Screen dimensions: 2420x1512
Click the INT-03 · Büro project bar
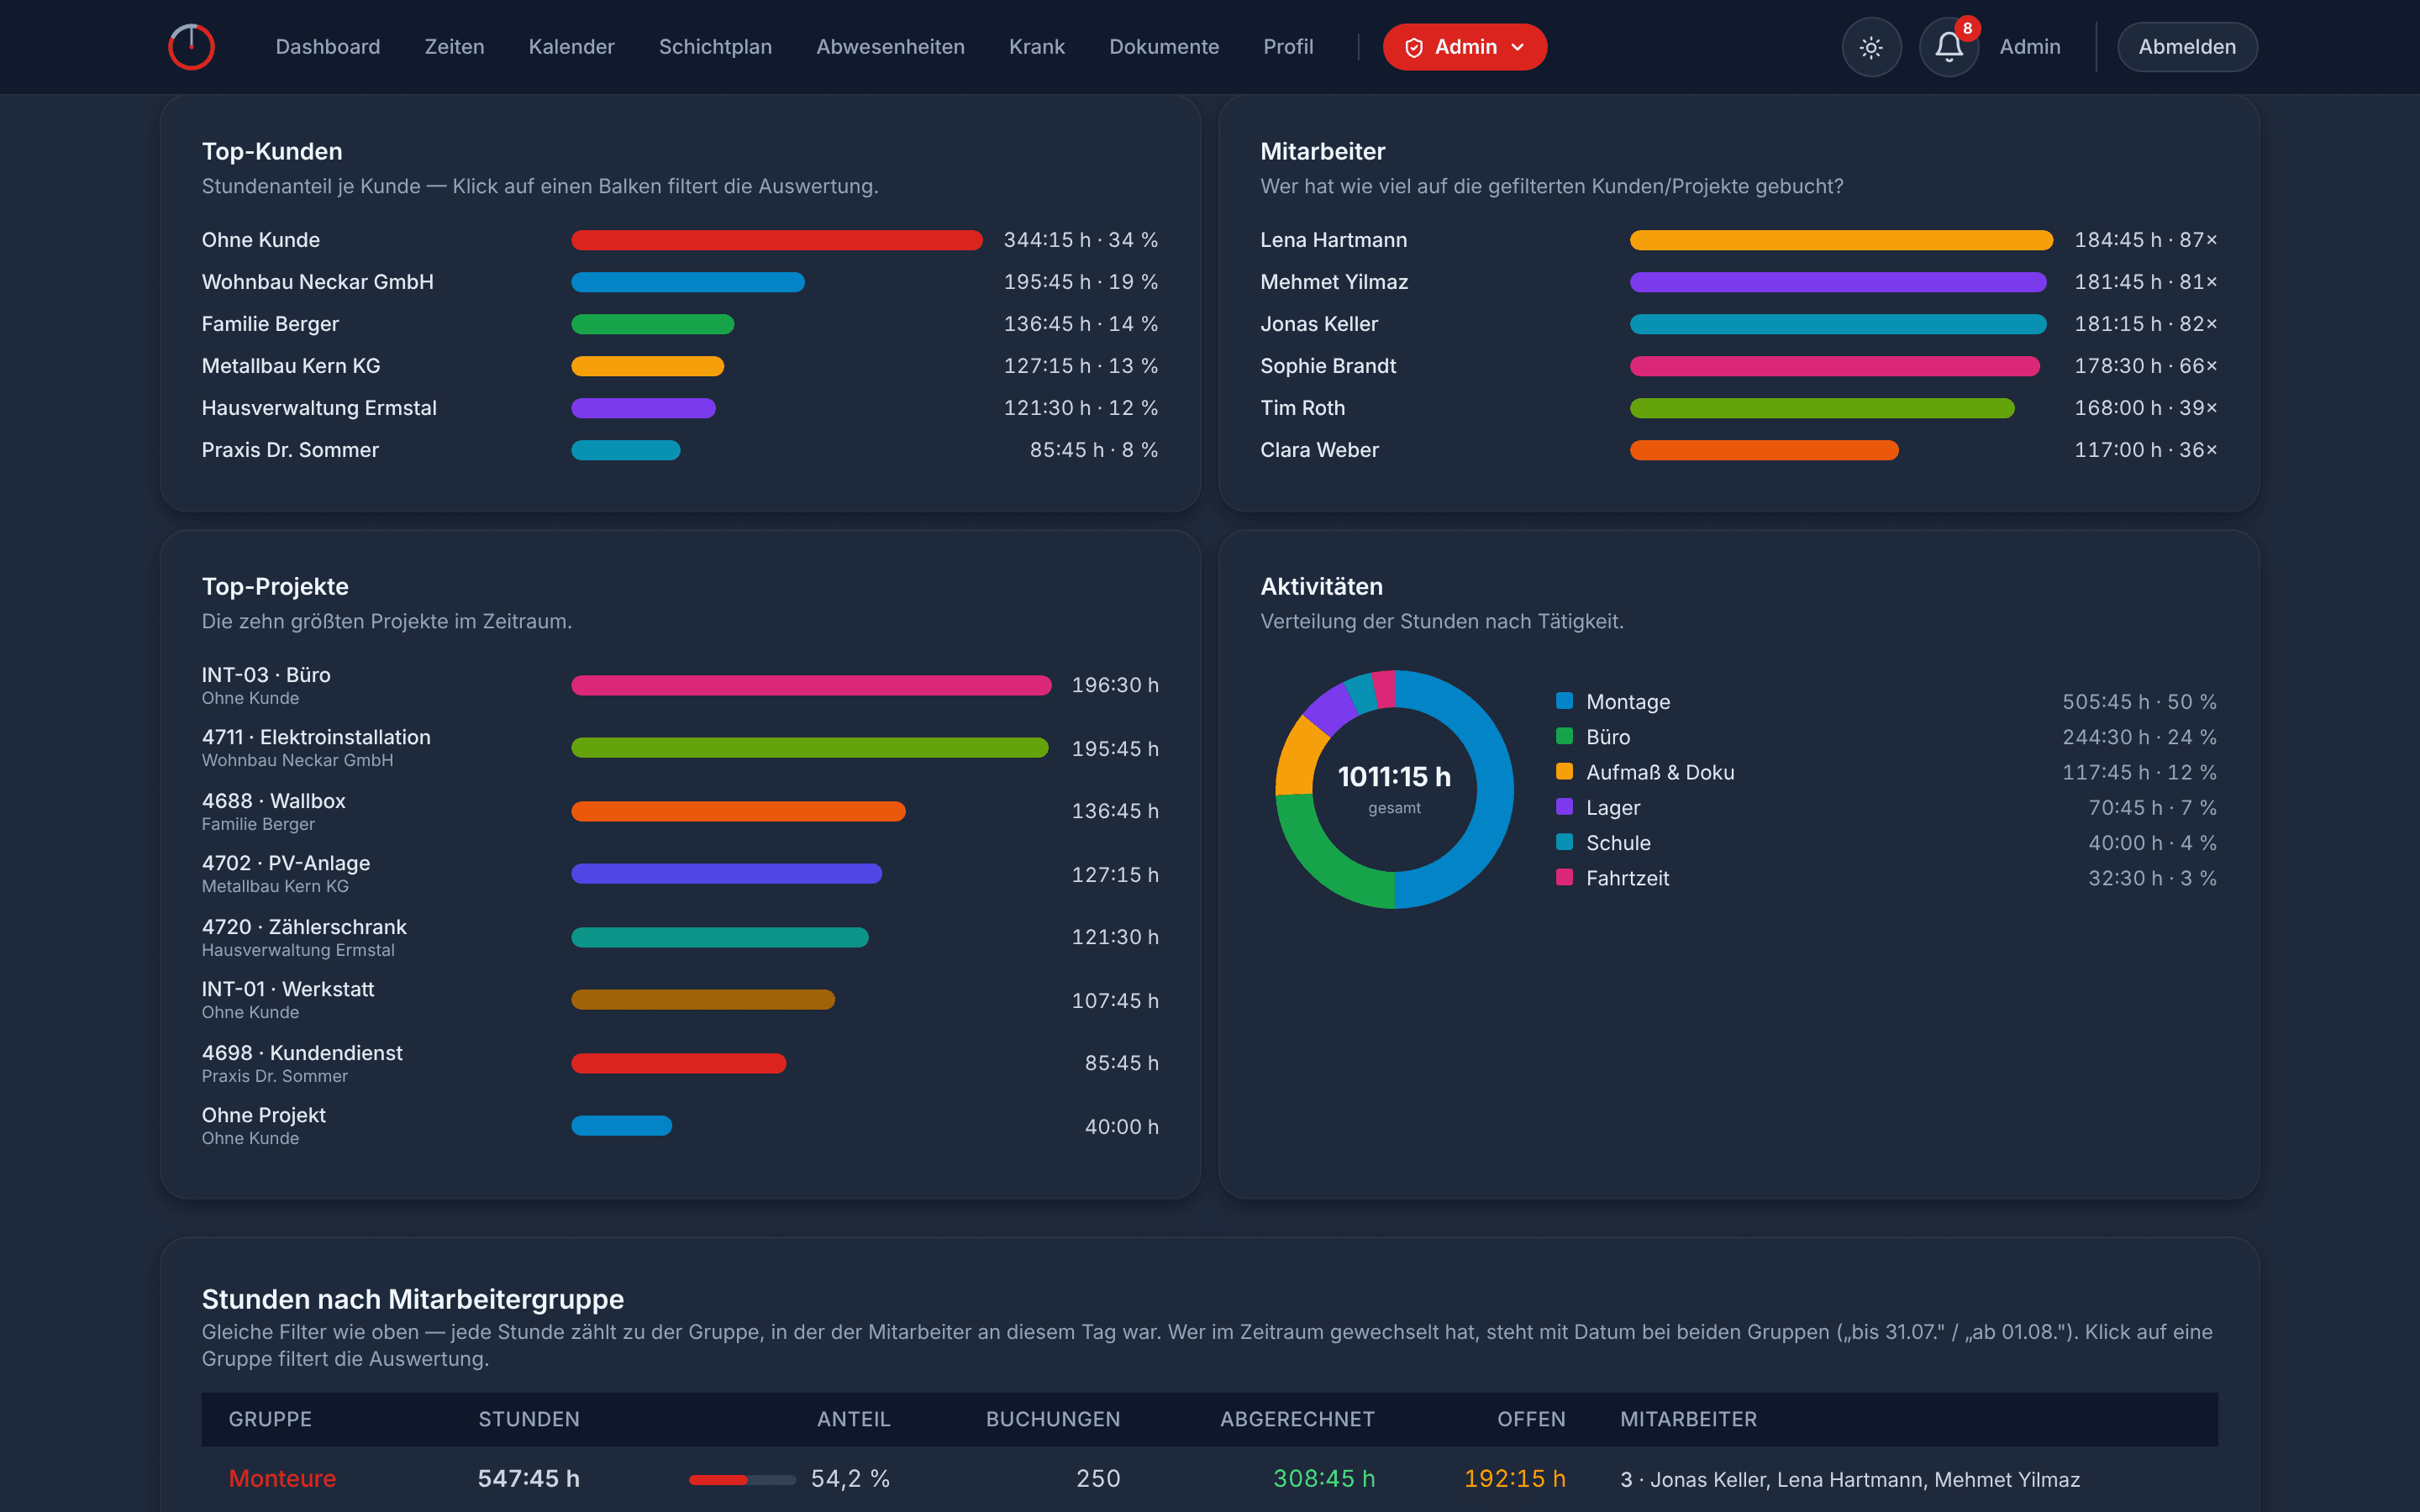(811, 685)
